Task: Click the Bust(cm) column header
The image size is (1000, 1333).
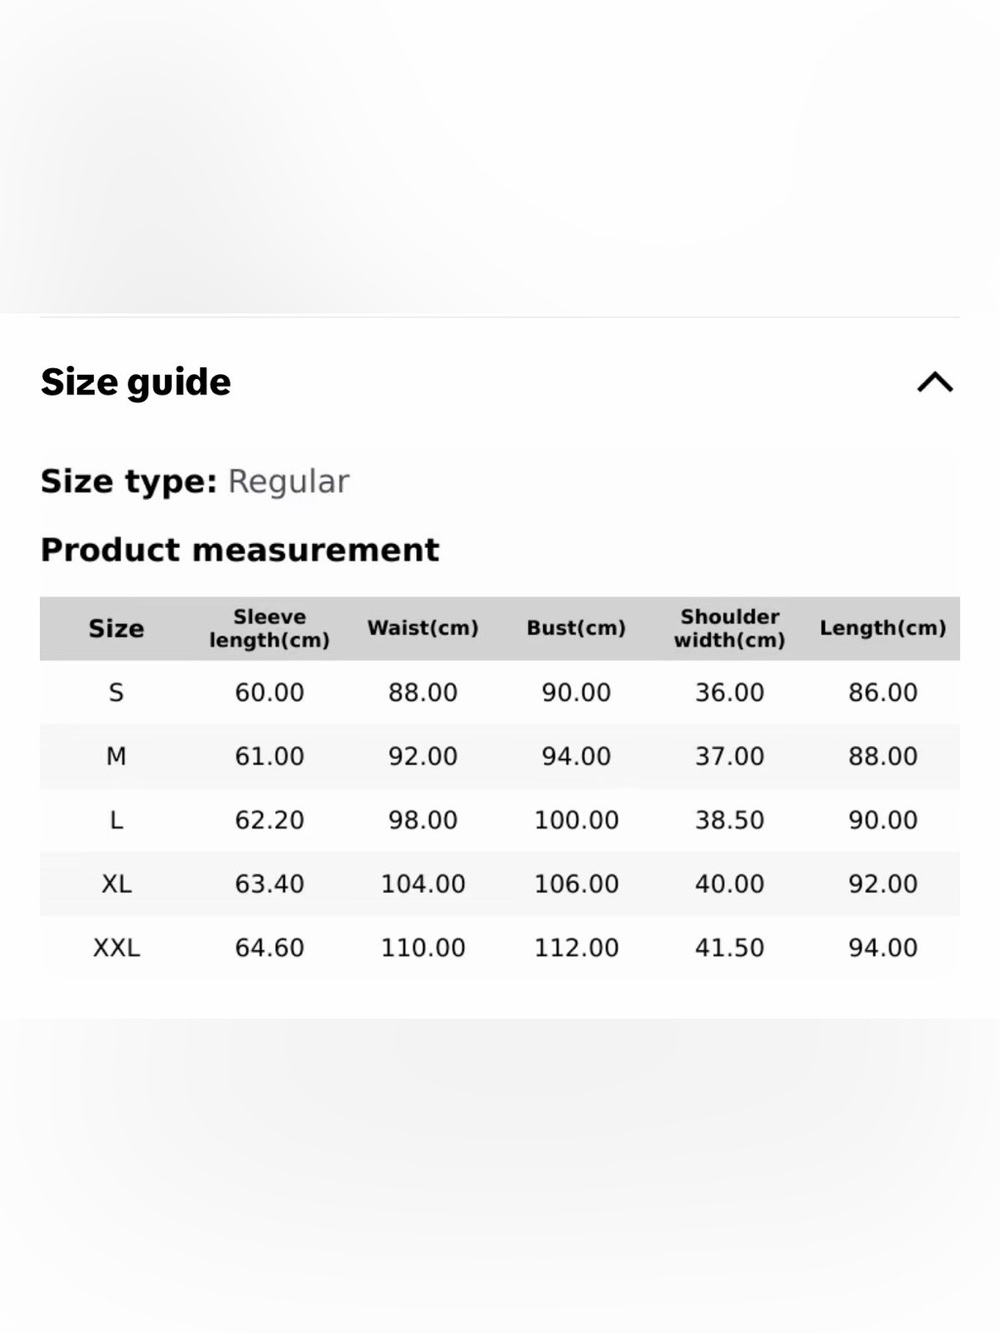Action: [576, 628]
